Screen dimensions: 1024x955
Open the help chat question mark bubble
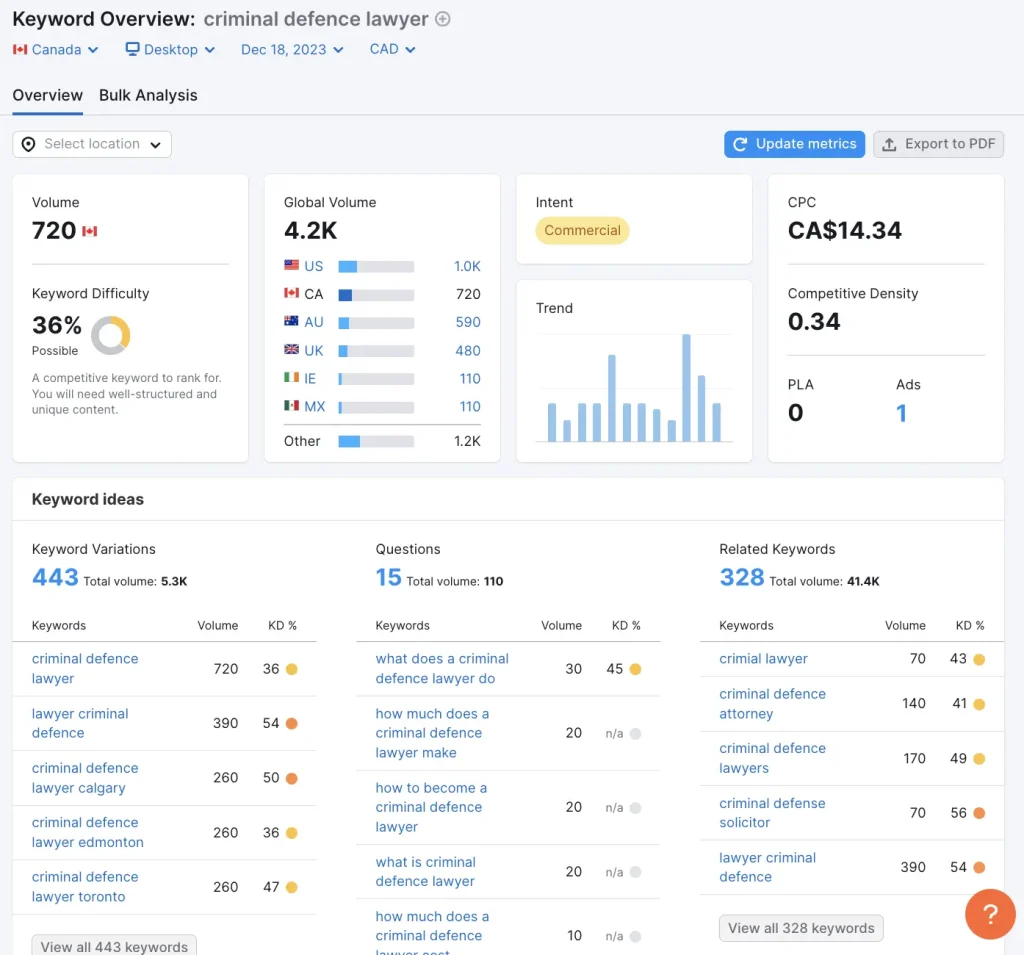[x=989, y=914]
